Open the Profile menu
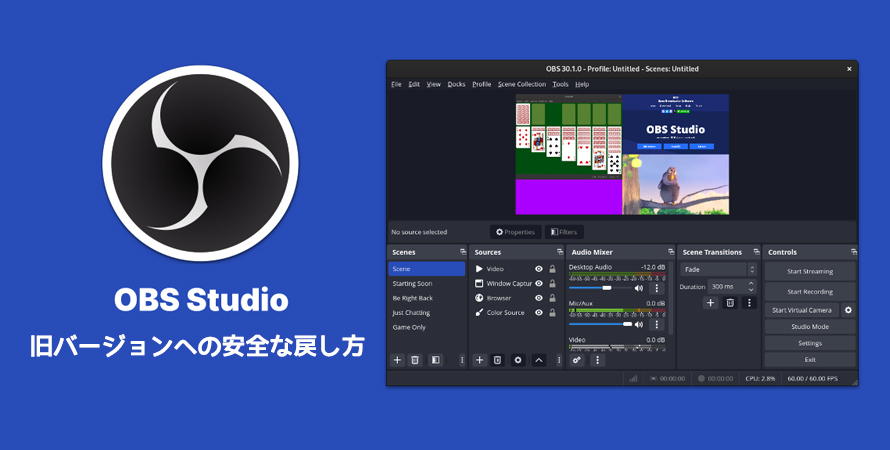 482,84
